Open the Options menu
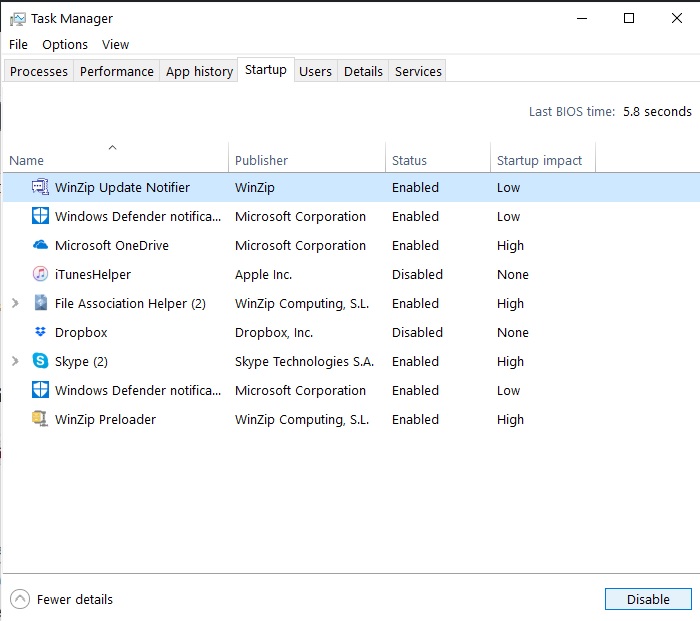 [x=65, y=45]
